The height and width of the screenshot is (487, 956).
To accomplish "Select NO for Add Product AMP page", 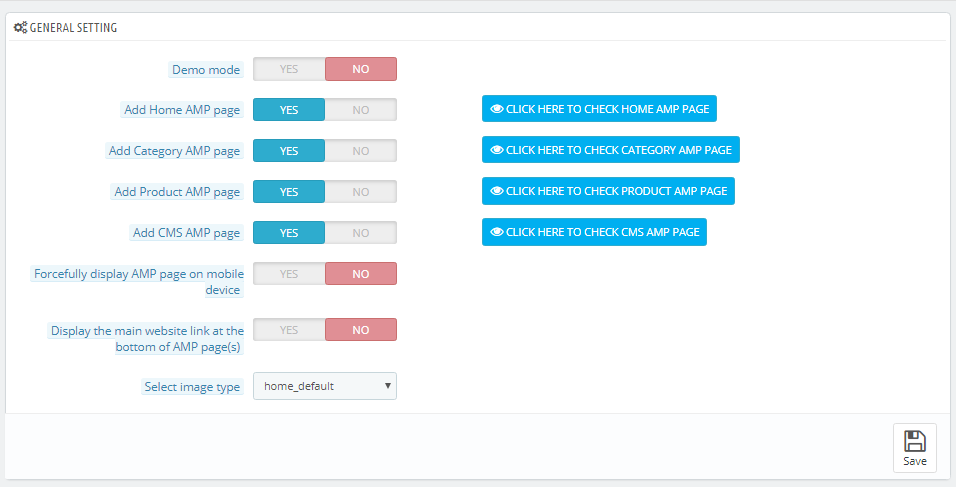I will click(x=361, y=191).
